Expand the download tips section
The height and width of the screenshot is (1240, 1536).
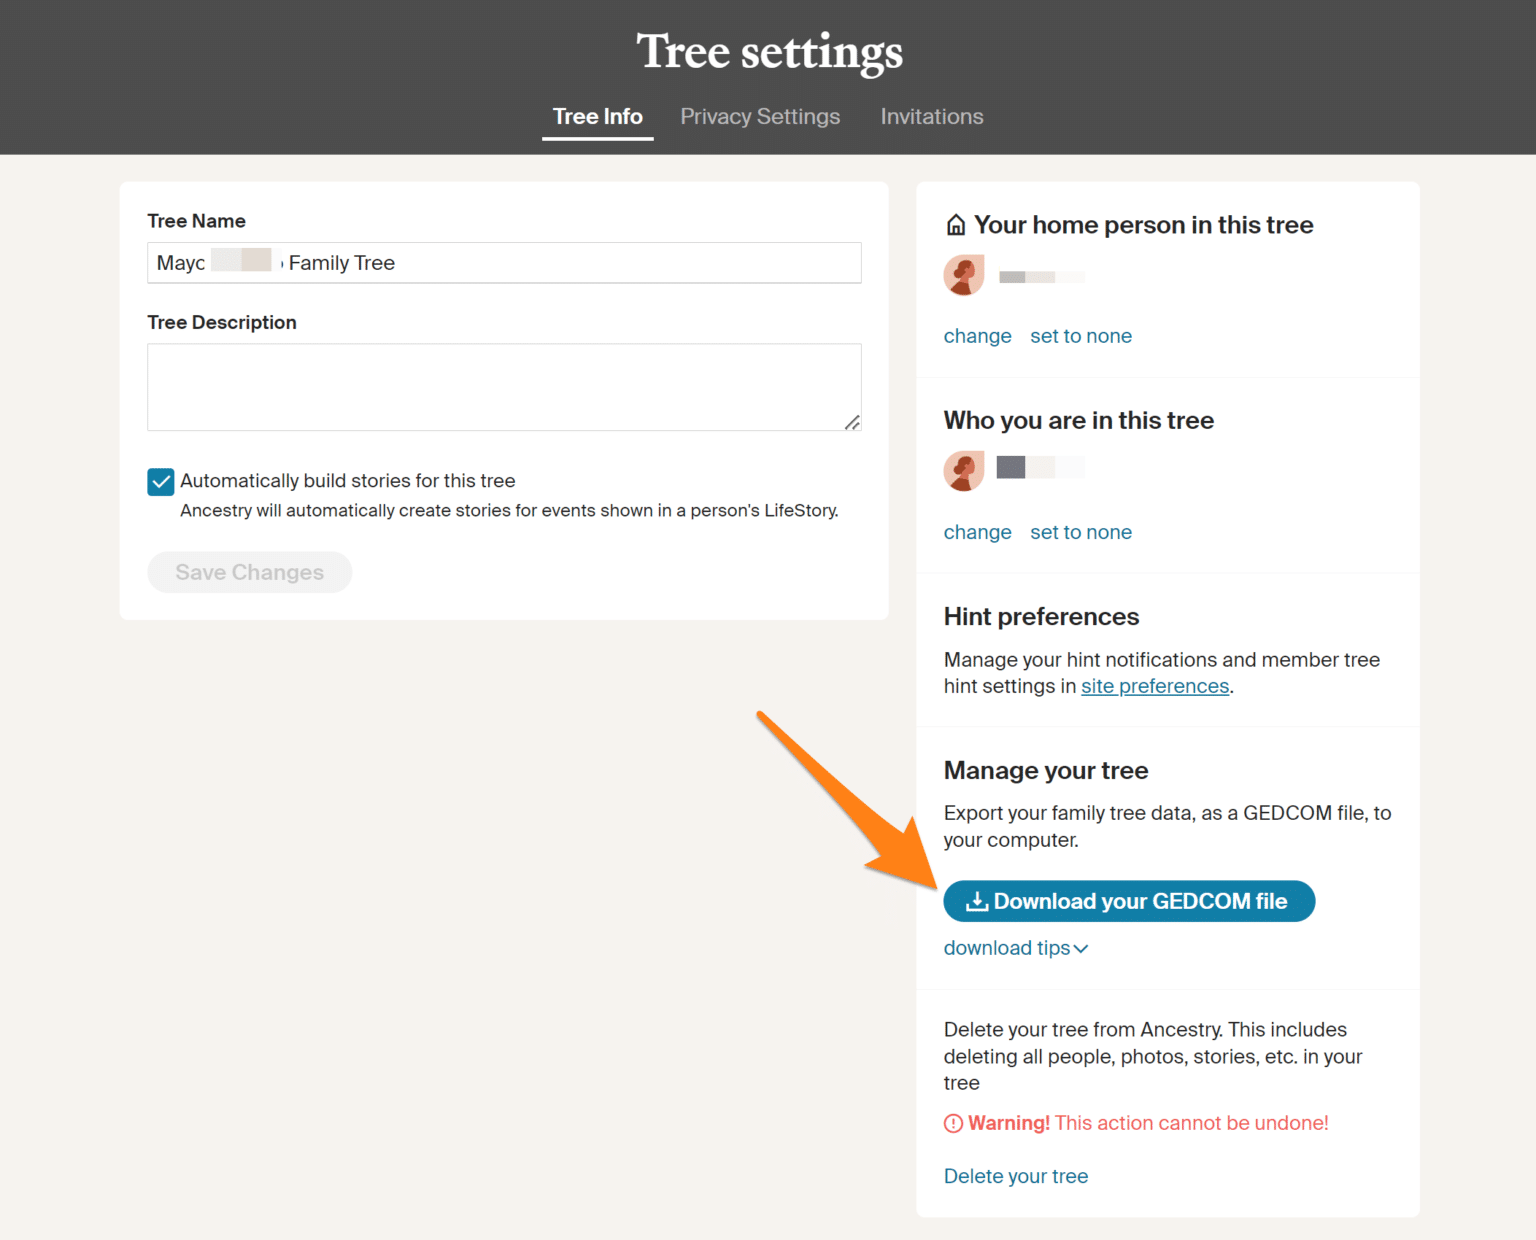click(1015, 948)
